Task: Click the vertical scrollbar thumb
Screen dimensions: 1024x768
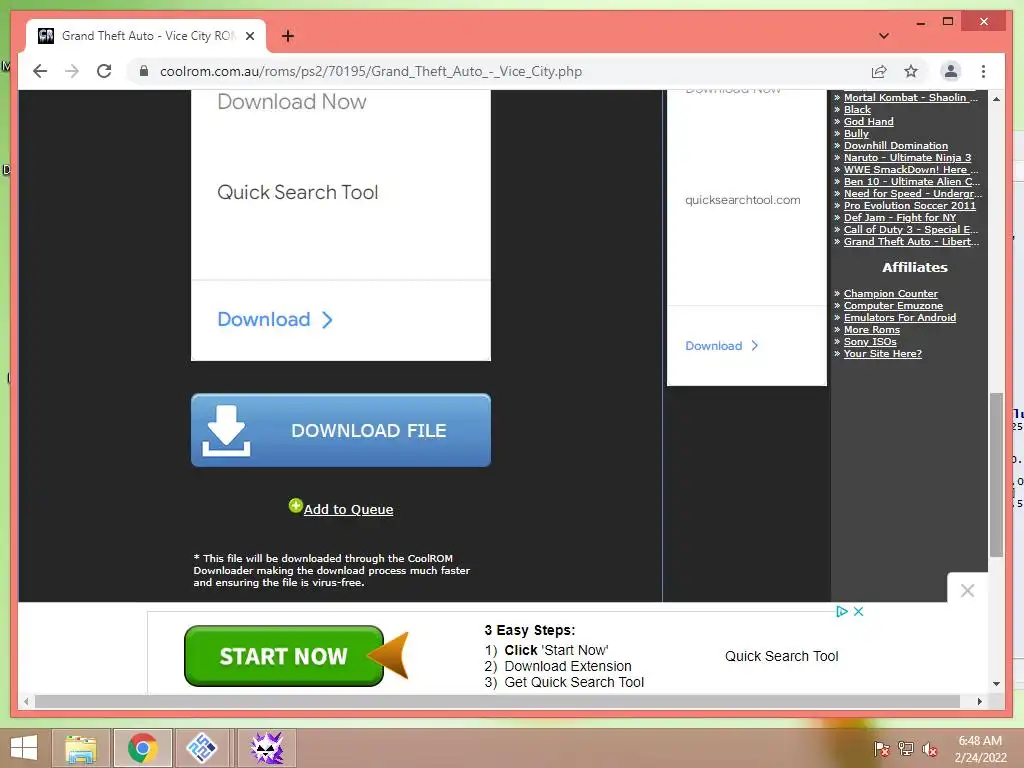Action: tap(996, 475)
